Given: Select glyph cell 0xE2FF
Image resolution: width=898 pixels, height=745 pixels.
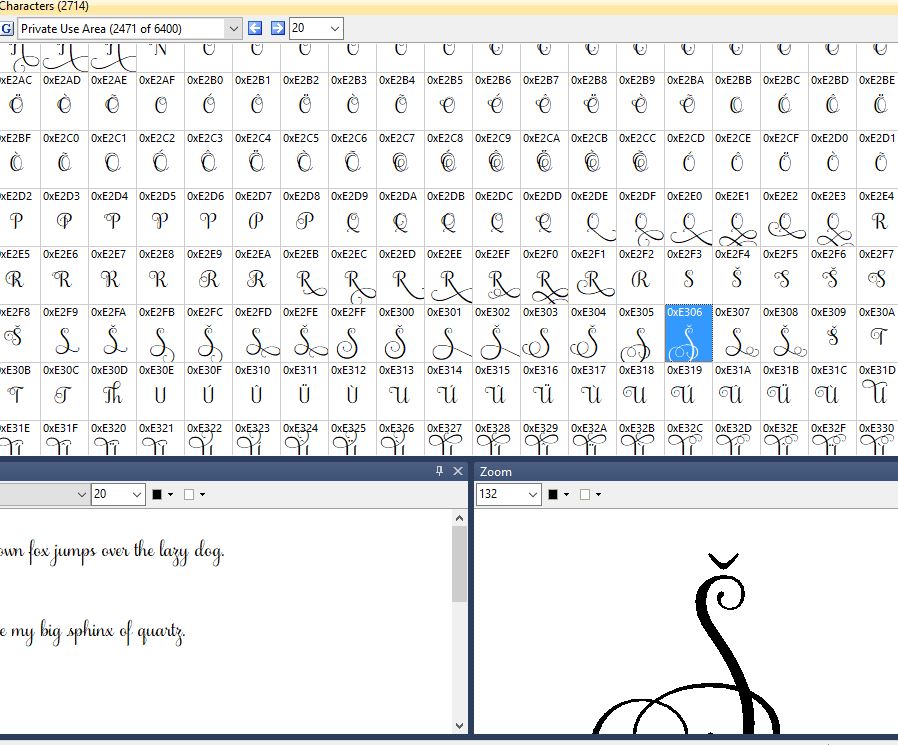Looking at the screenshot, I should pos(352,333).
